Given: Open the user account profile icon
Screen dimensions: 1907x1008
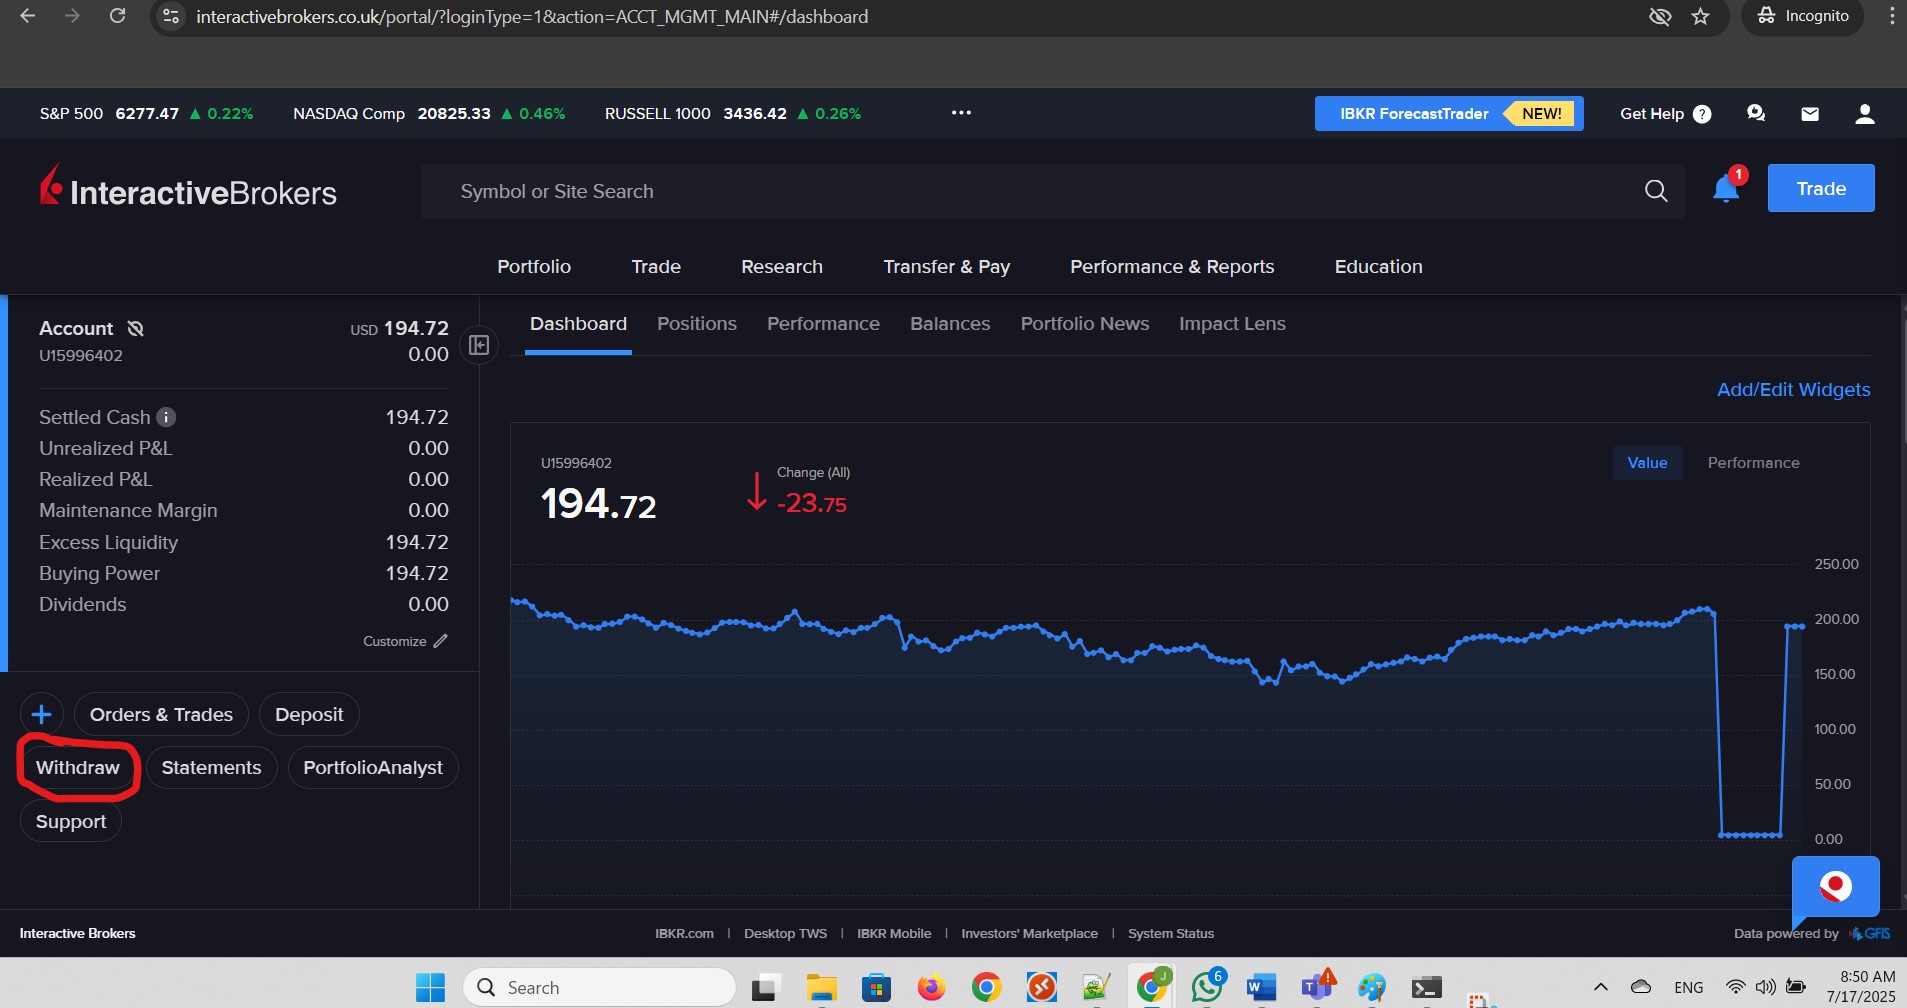Looking at the screenshot, I should pos(1864,114).
